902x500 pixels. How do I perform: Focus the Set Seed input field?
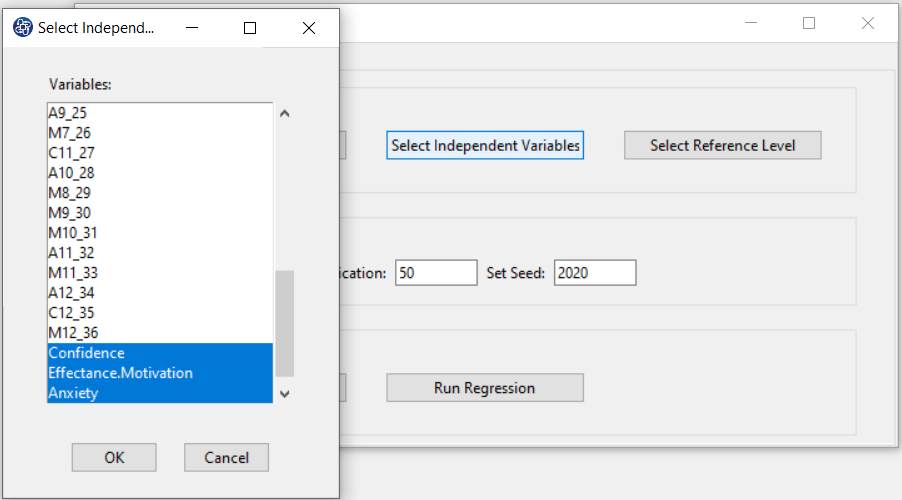click(595, 273)
